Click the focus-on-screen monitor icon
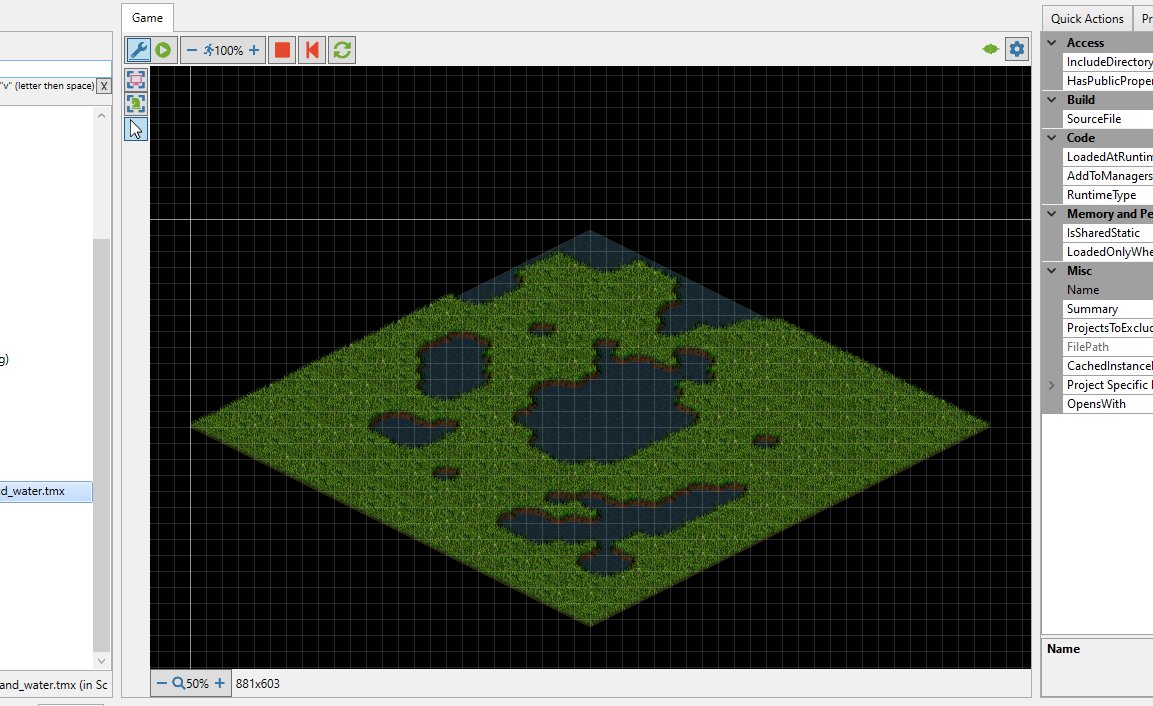 pos(136,79)
